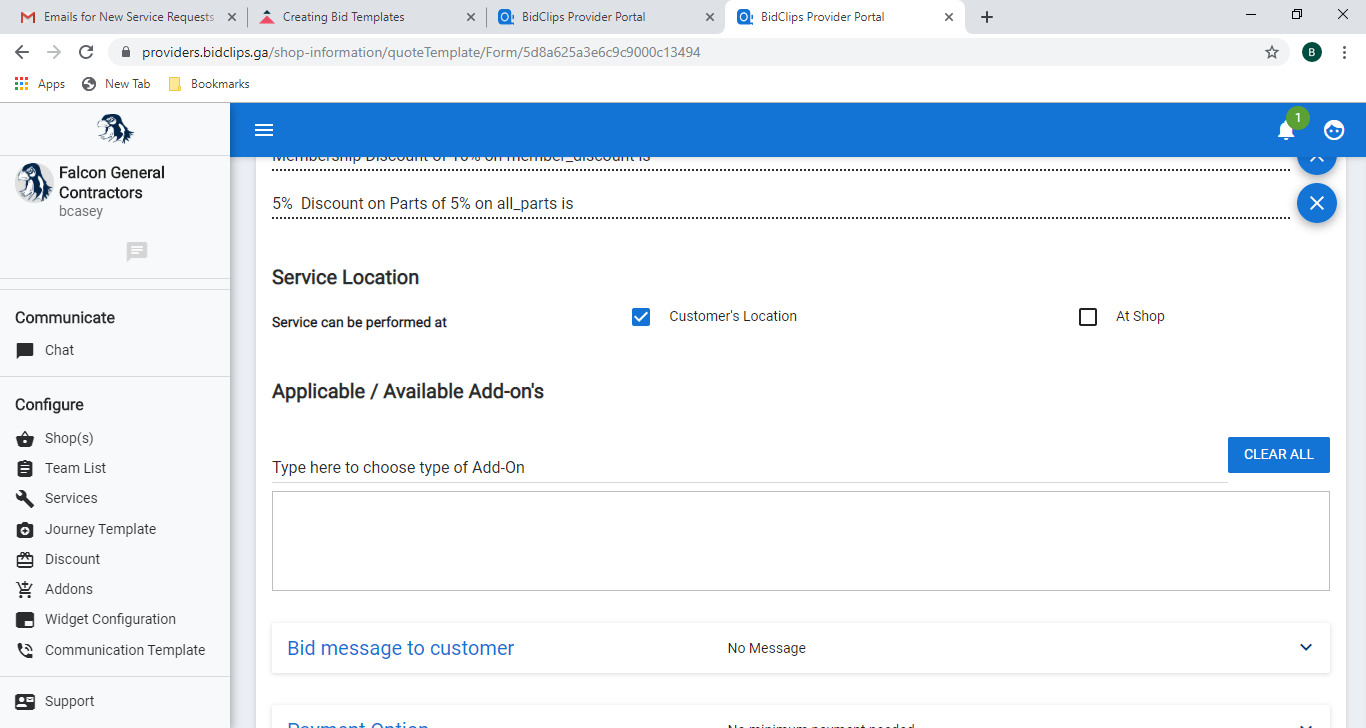Open Discount page
This screenshot has height=728, width=1366.
72,560
